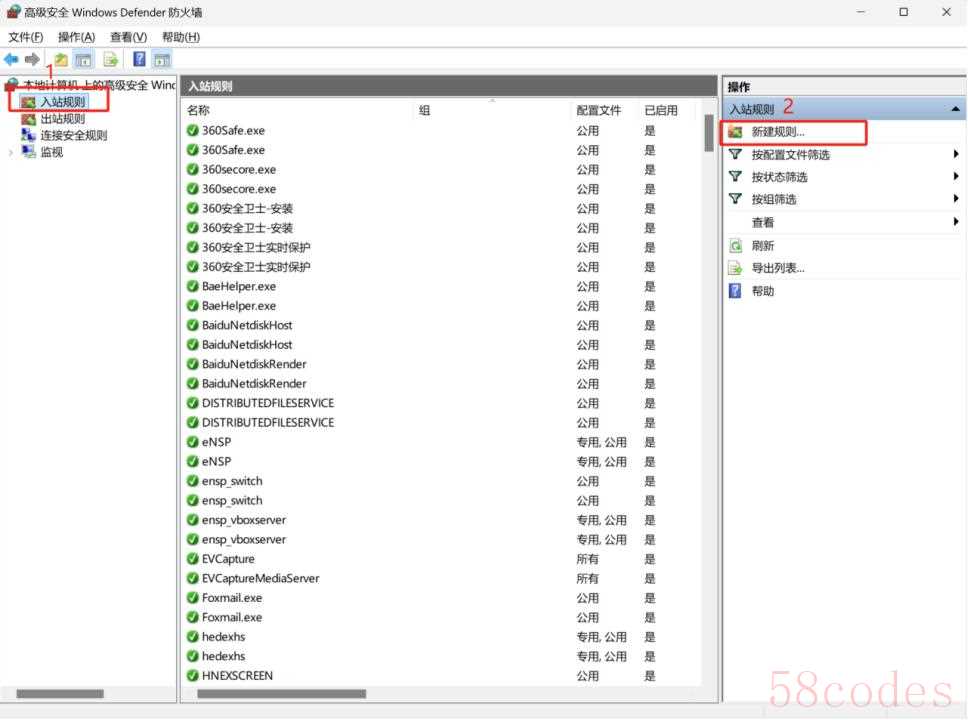The width and height of the screenshot is (968, 720).
Task: Sort by the 组 column header
Action: 492,111
